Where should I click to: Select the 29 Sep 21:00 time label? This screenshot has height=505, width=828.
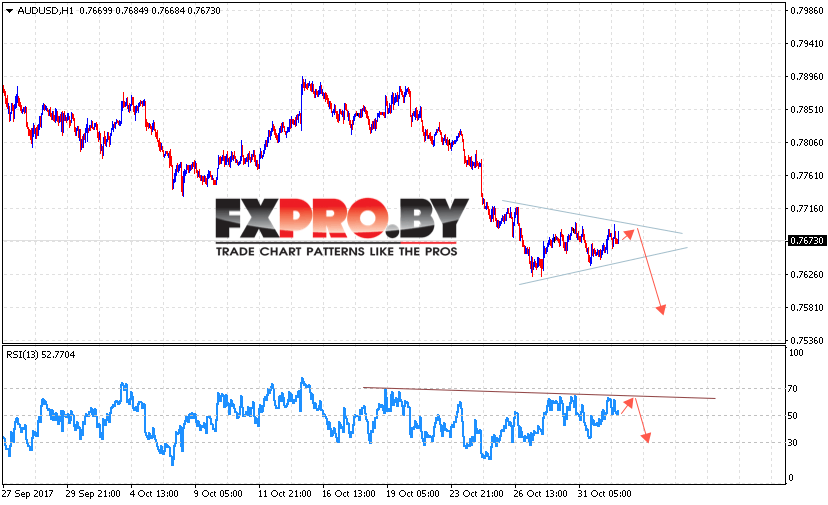93,494
